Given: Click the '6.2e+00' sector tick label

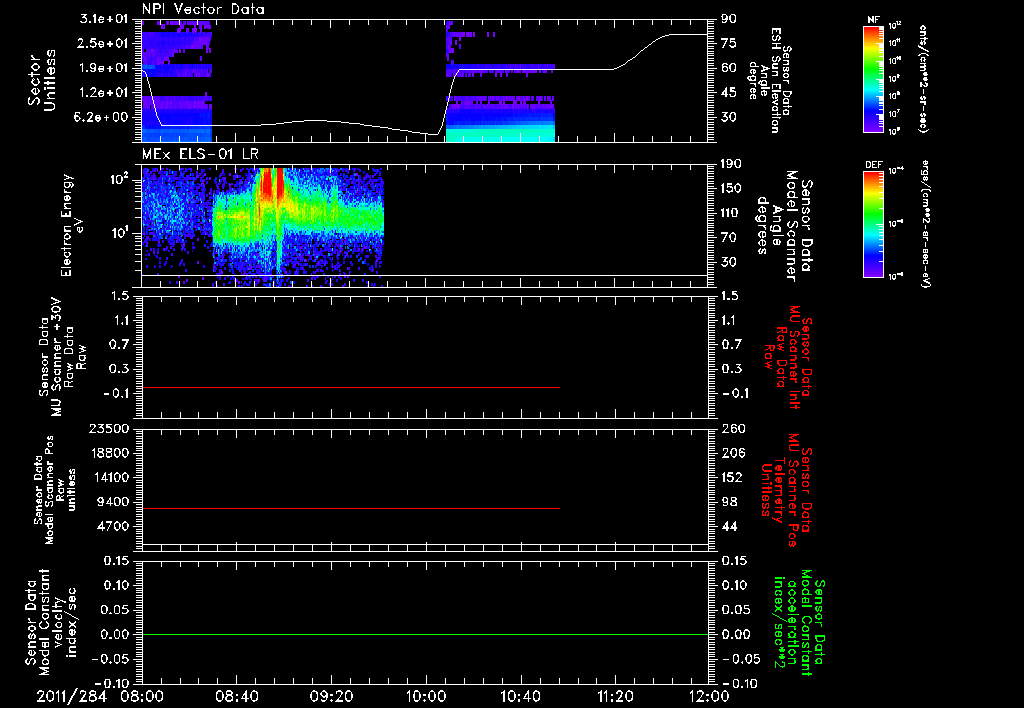Looking at the screenshot, I should pos(100,118).
